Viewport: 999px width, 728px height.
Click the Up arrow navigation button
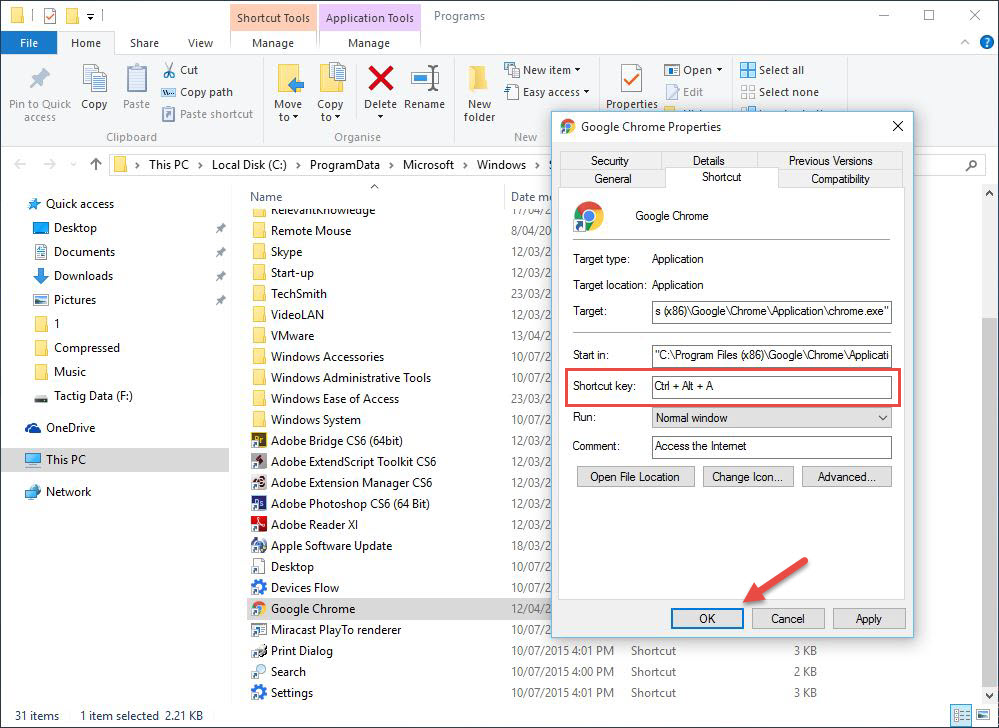(96, 164)
